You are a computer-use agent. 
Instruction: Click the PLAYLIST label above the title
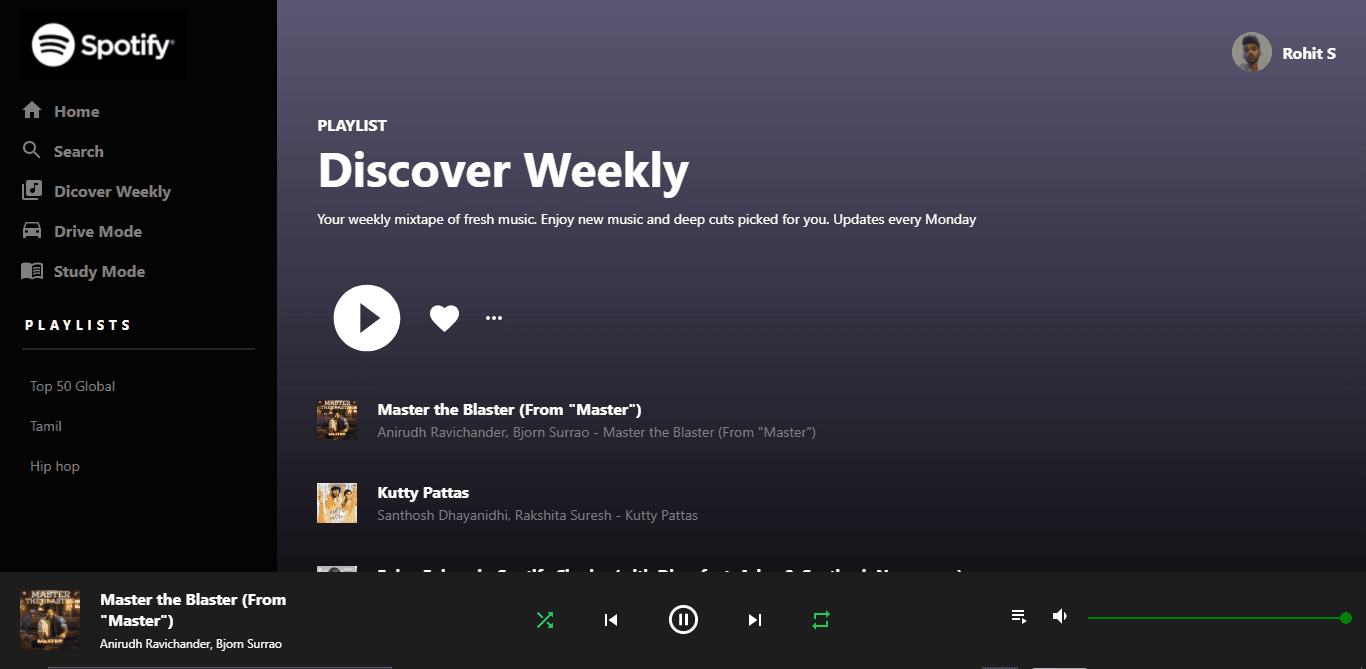[352, 125]
